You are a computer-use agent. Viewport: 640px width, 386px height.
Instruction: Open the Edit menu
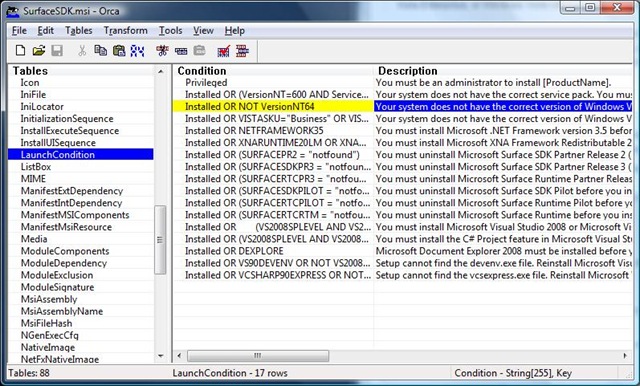tap(45, 31)
